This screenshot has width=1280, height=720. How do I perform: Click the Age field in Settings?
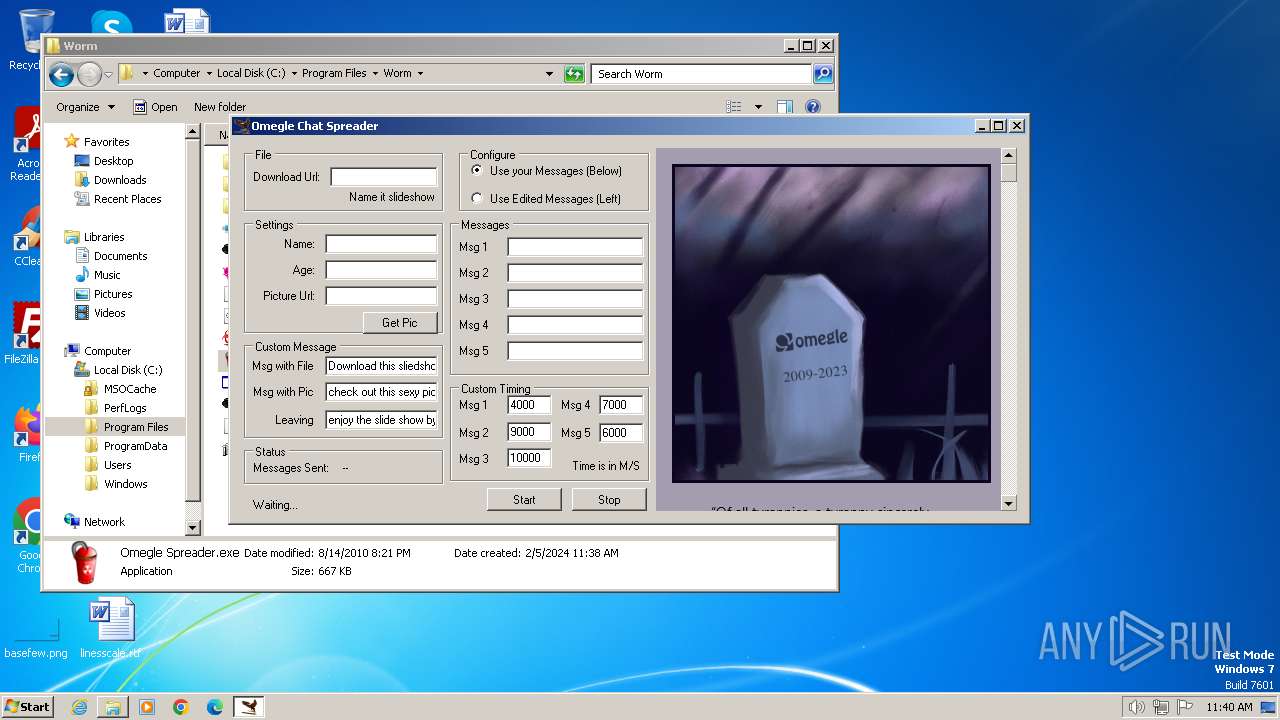381,270
